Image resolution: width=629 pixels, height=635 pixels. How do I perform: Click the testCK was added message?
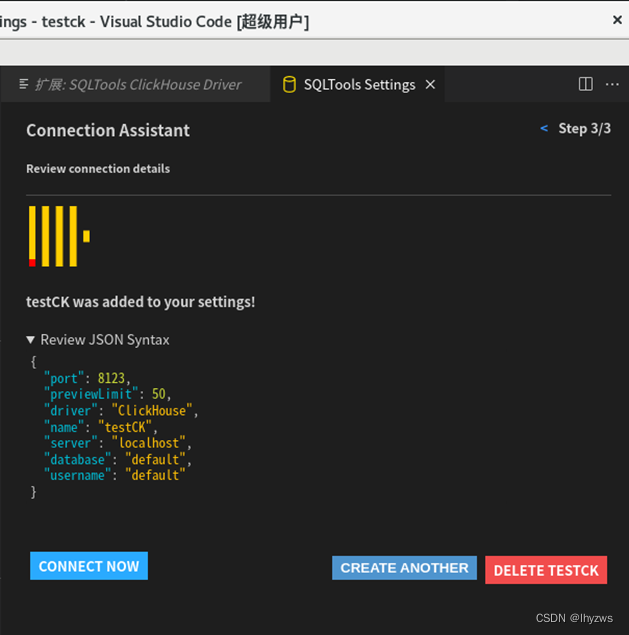click(141, 302)
